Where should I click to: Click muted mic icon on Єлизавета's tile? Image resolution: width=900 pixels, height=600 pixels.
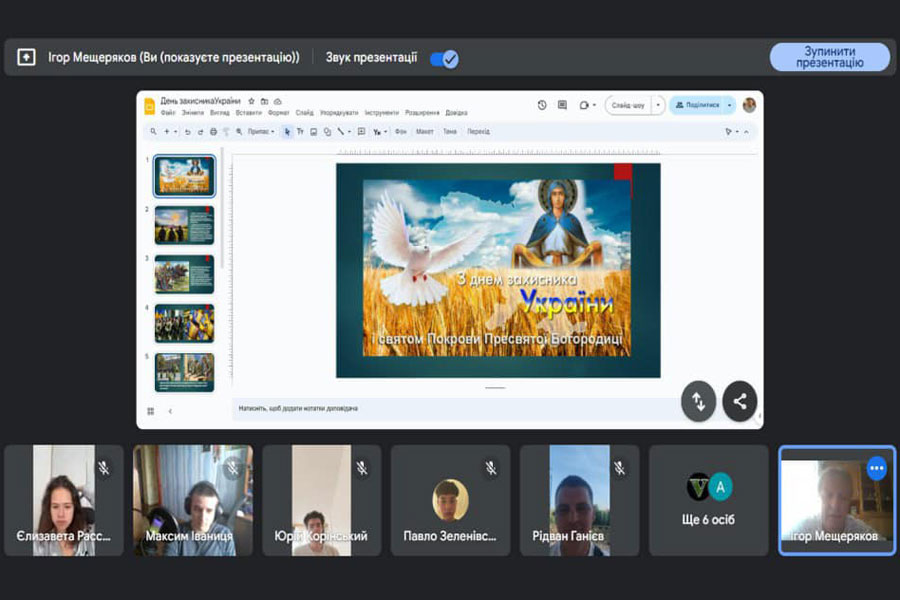pos(103,468)
